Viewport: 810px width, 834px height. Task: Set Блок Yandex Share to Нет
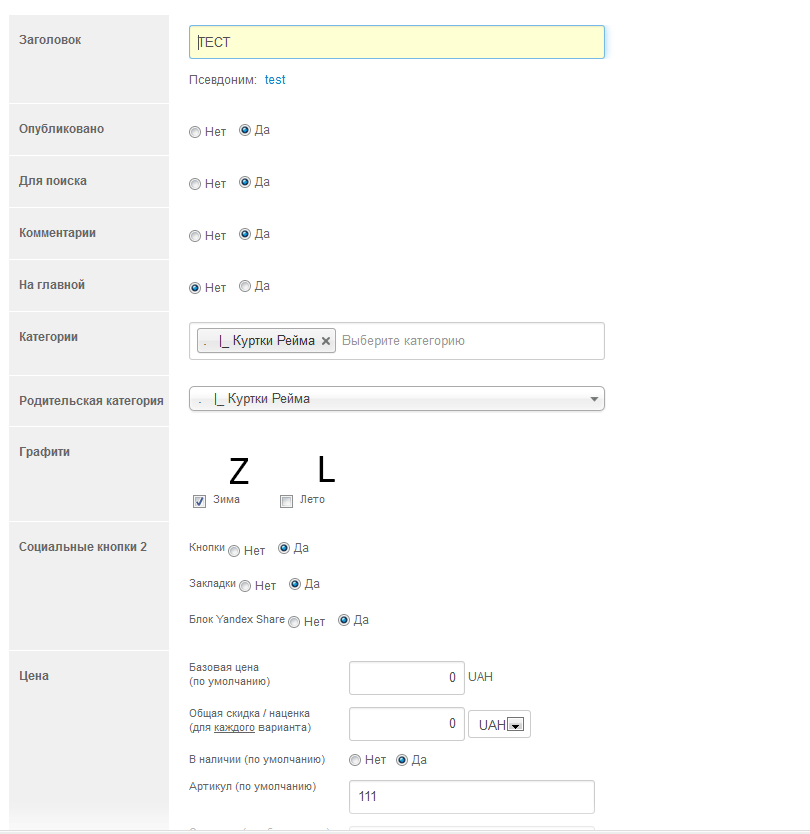295,622
